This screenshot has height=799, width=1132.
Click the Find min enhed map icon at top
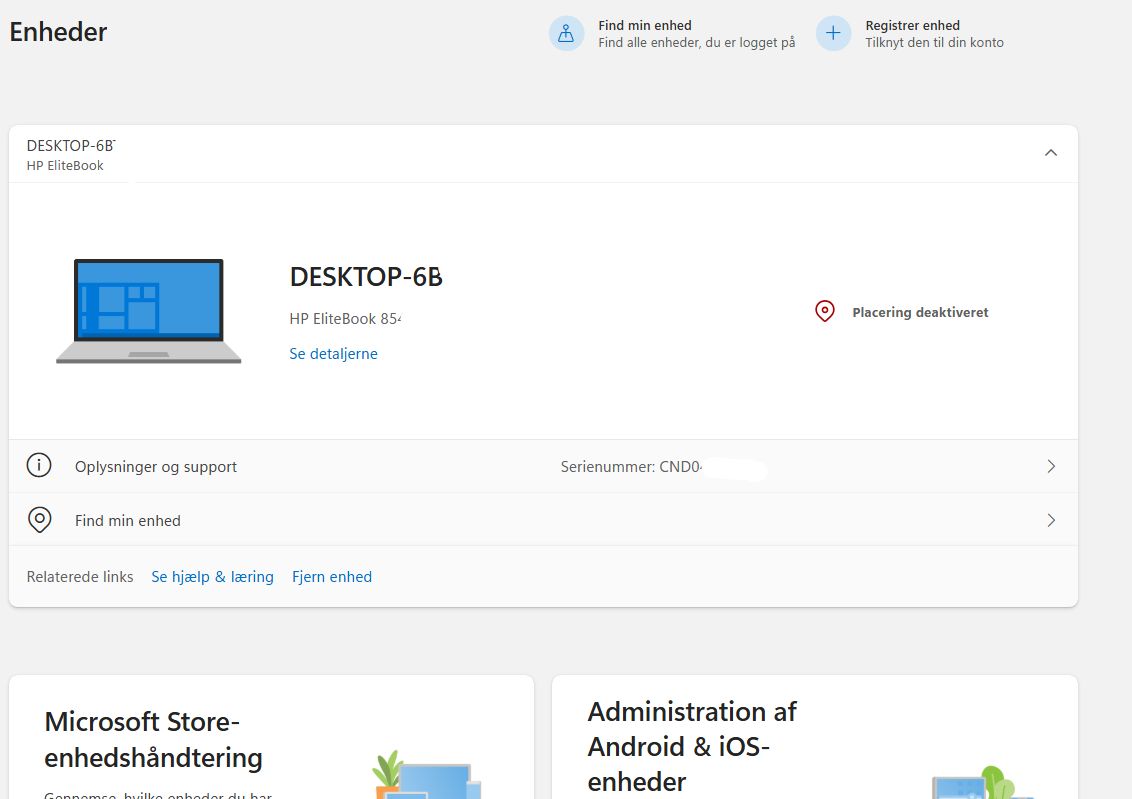(566, 33)
